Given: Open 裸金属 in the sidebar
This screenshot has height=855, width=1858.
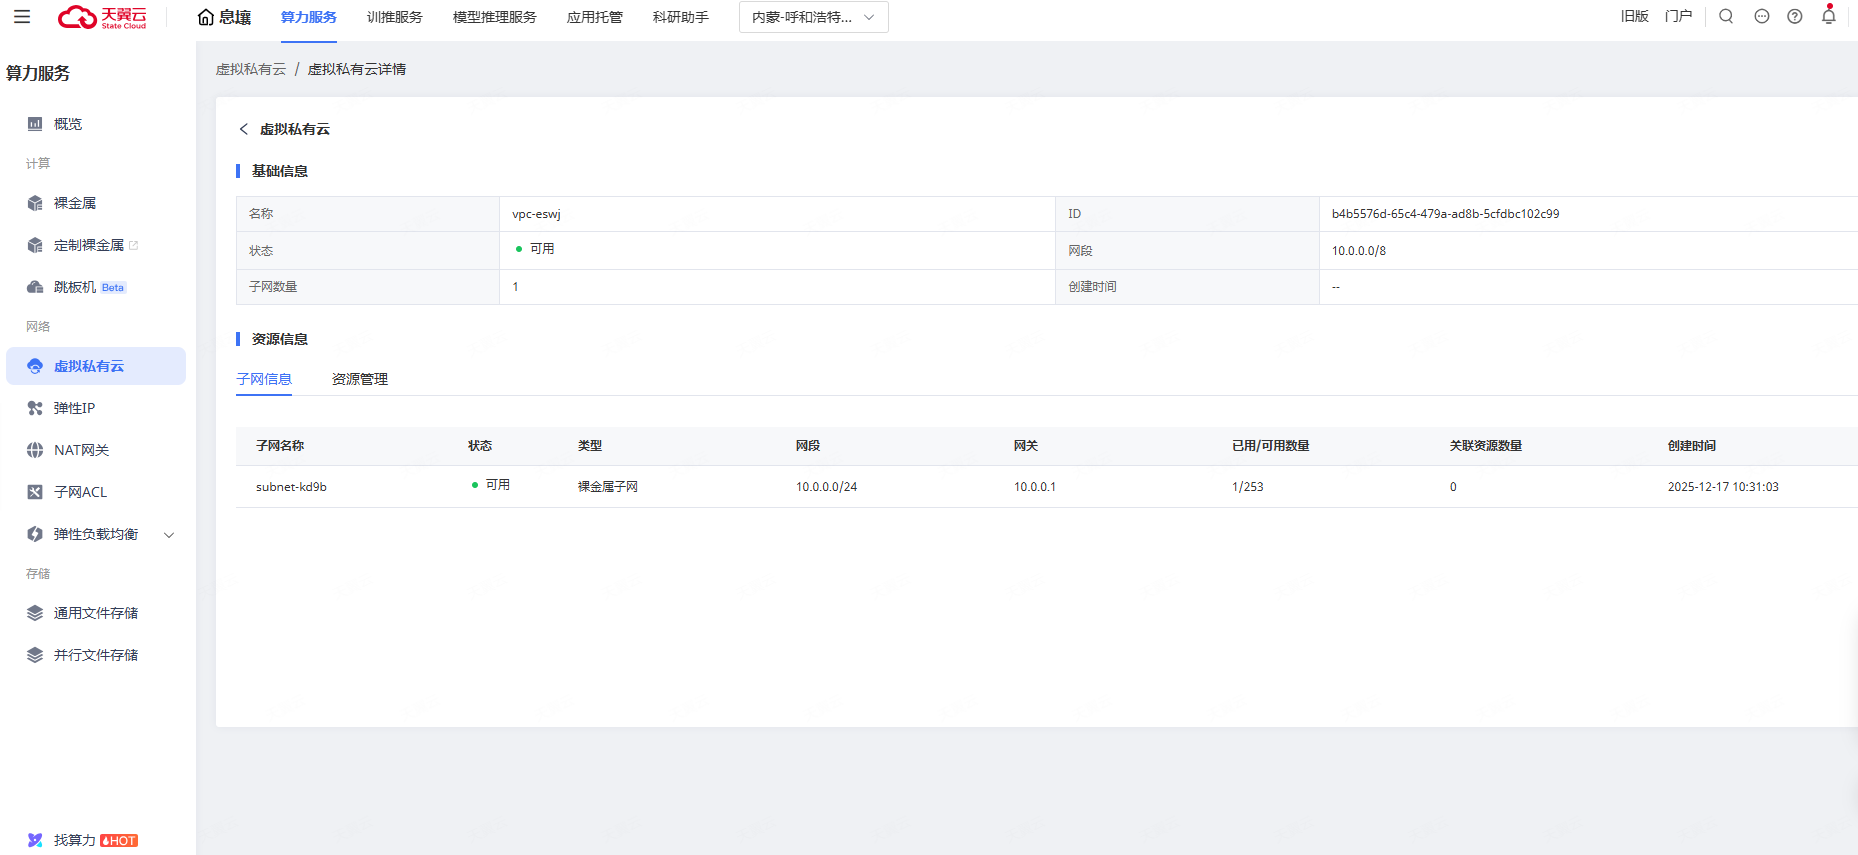Looking at the screenshot, I should point(75,203).
